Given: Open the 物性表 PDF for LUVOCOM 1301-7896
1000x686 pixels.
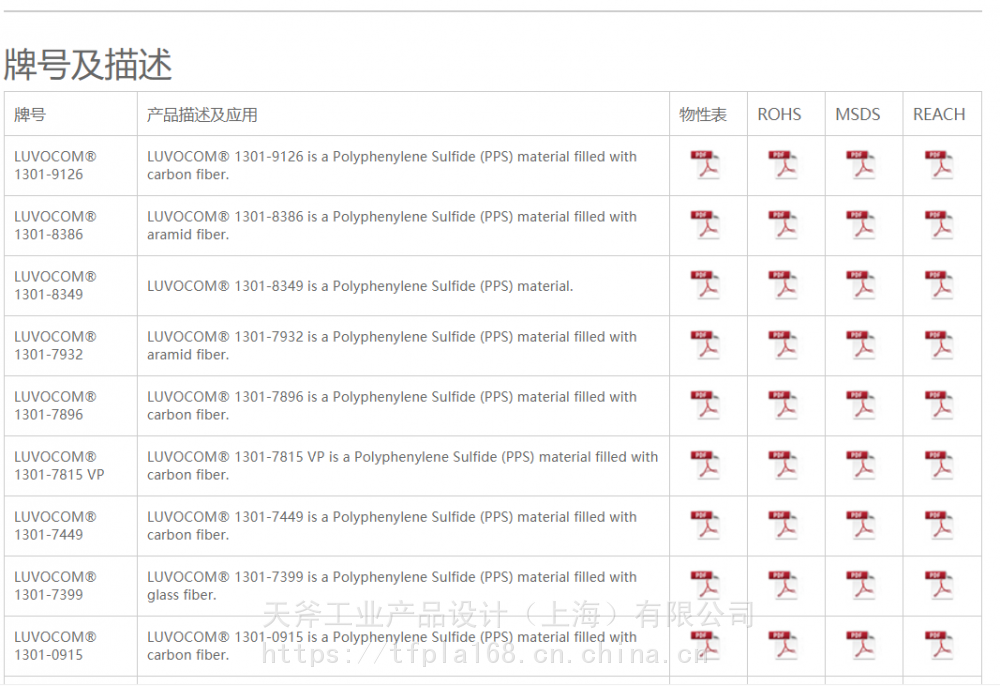Looking at the screenshot, I should (x=705, y=405).
